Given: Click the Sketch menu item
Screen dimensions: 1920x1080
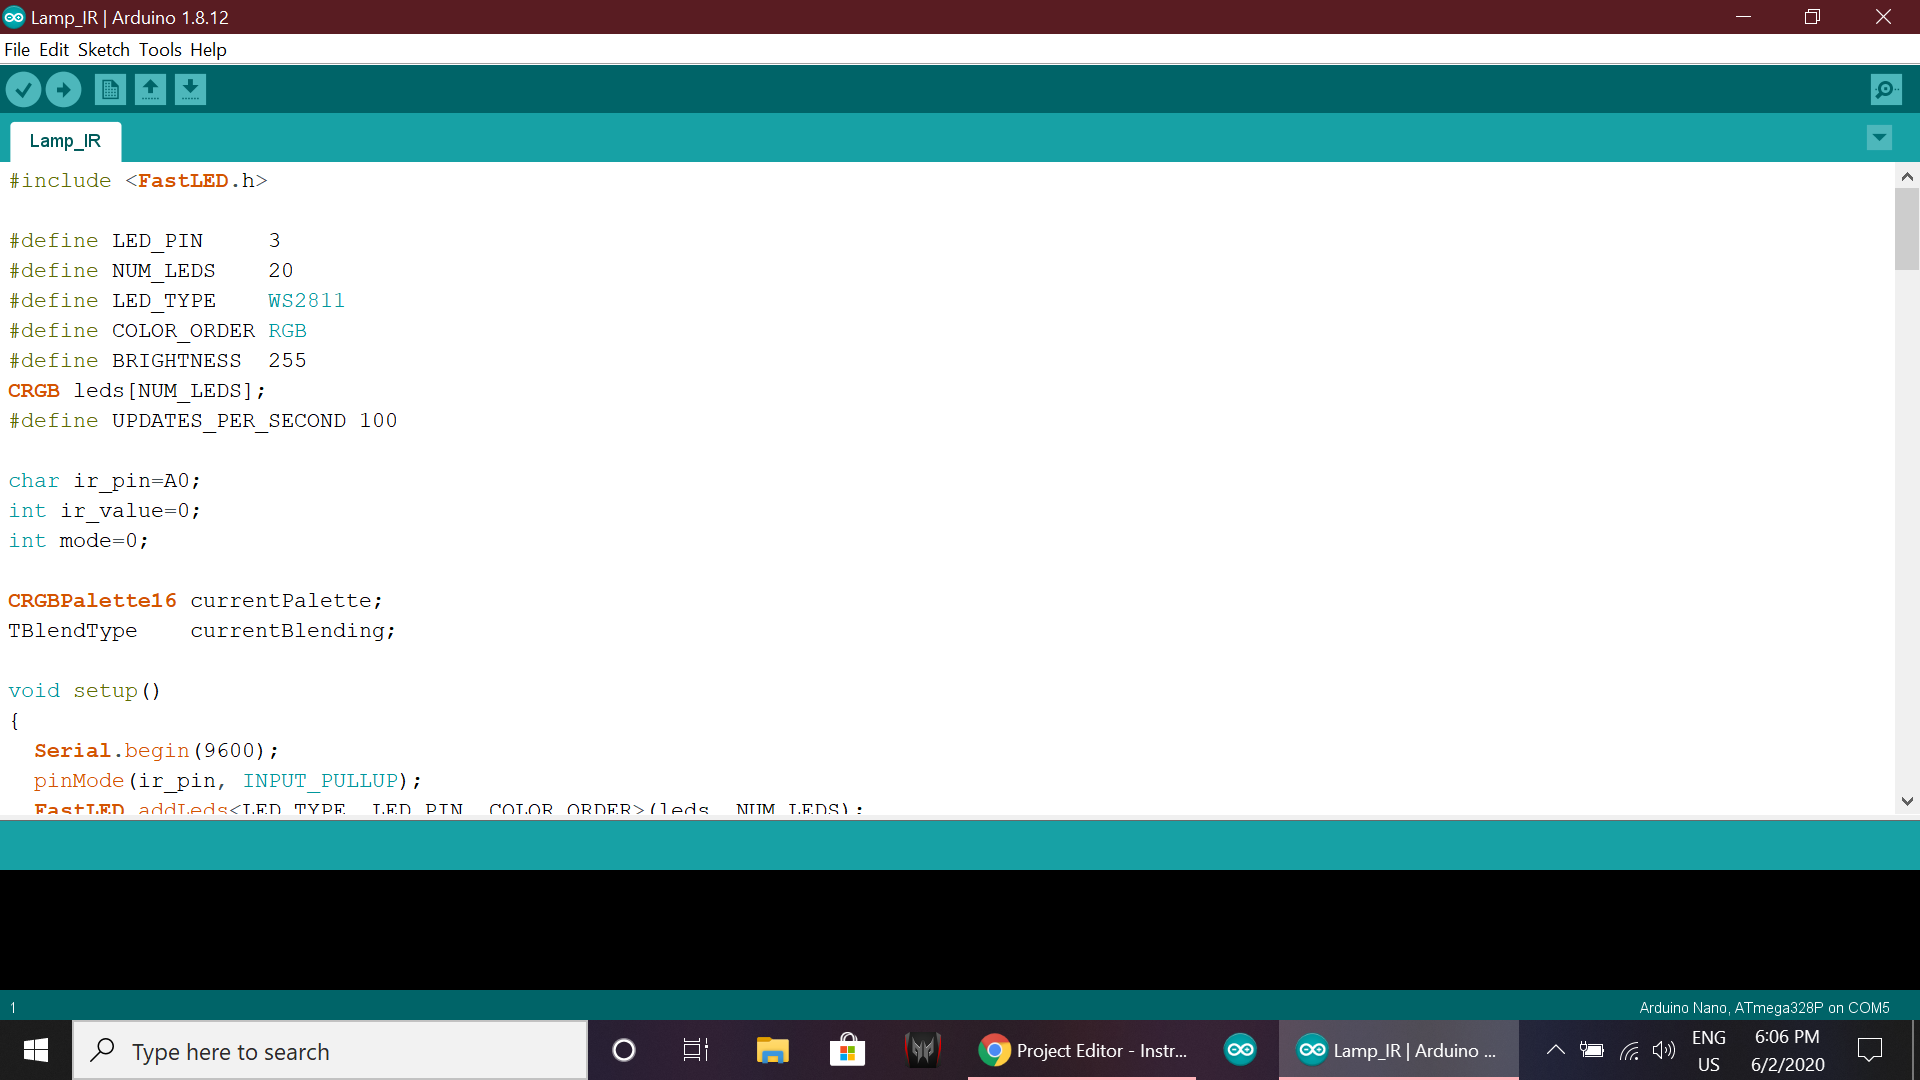Looking at the screenshot, I should [102, 50].
